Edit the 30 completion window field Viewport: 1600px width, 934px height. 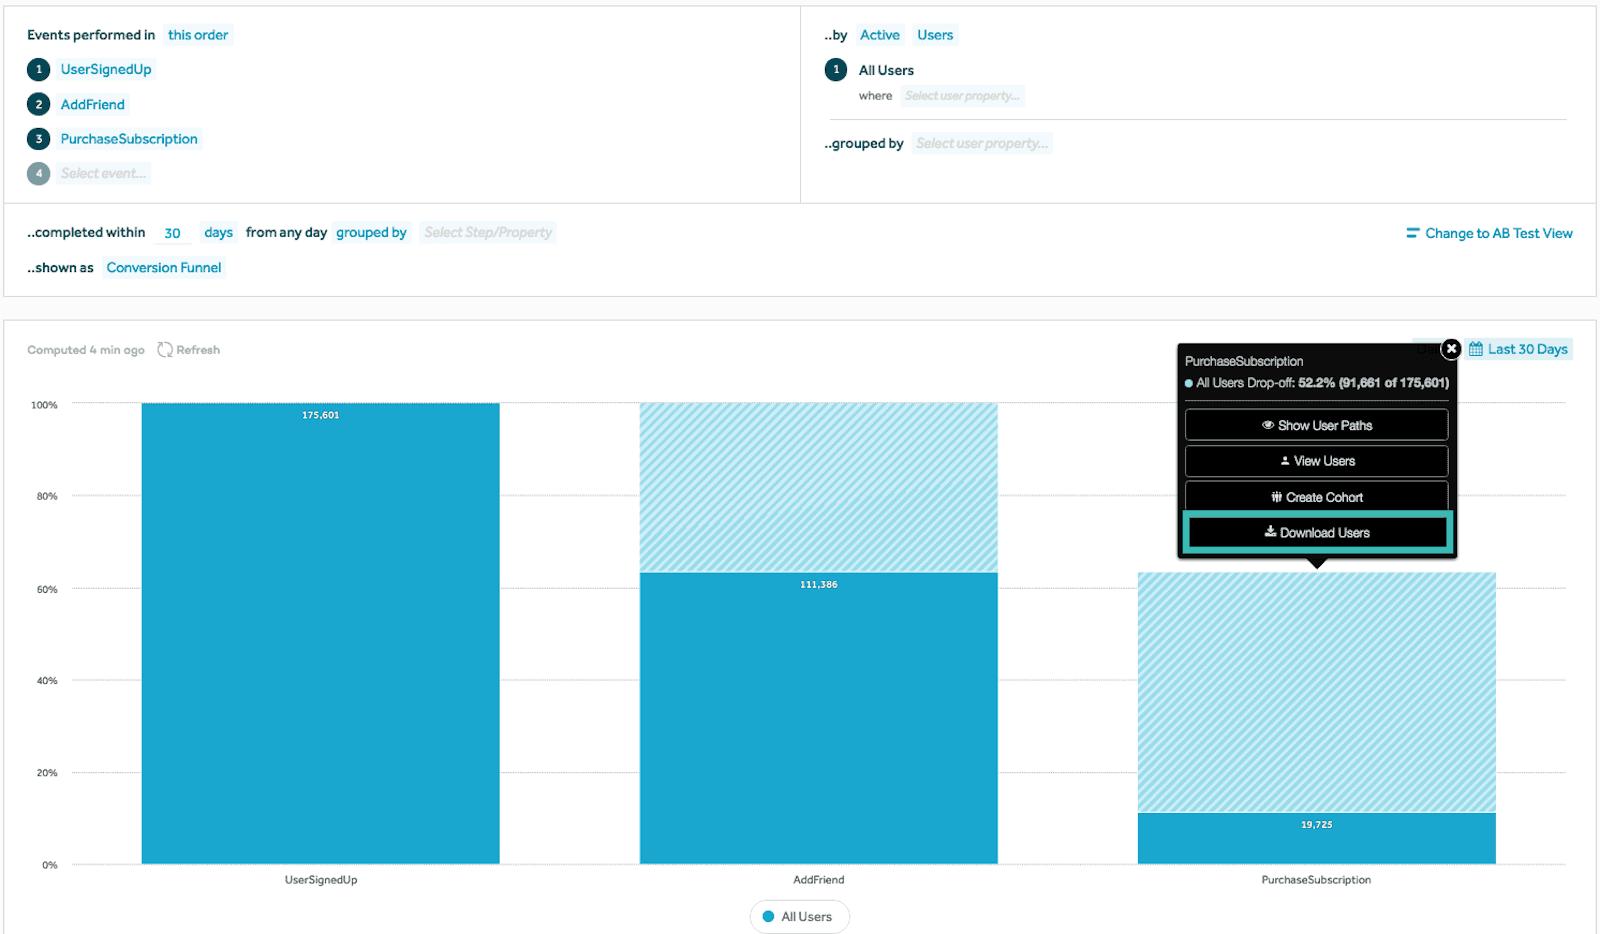pyautogui.click(x=172, y=233)
